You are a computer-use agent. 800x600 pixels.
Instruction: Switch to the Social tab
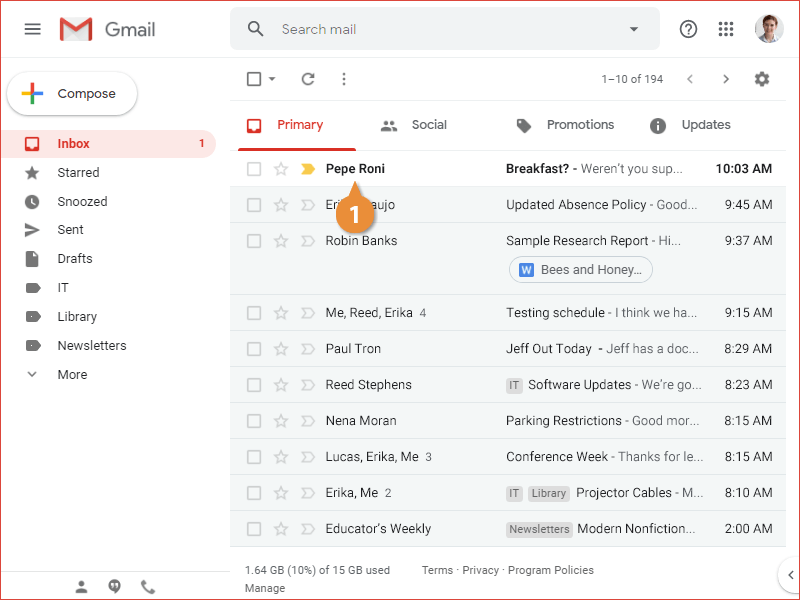tap(429, 125)
